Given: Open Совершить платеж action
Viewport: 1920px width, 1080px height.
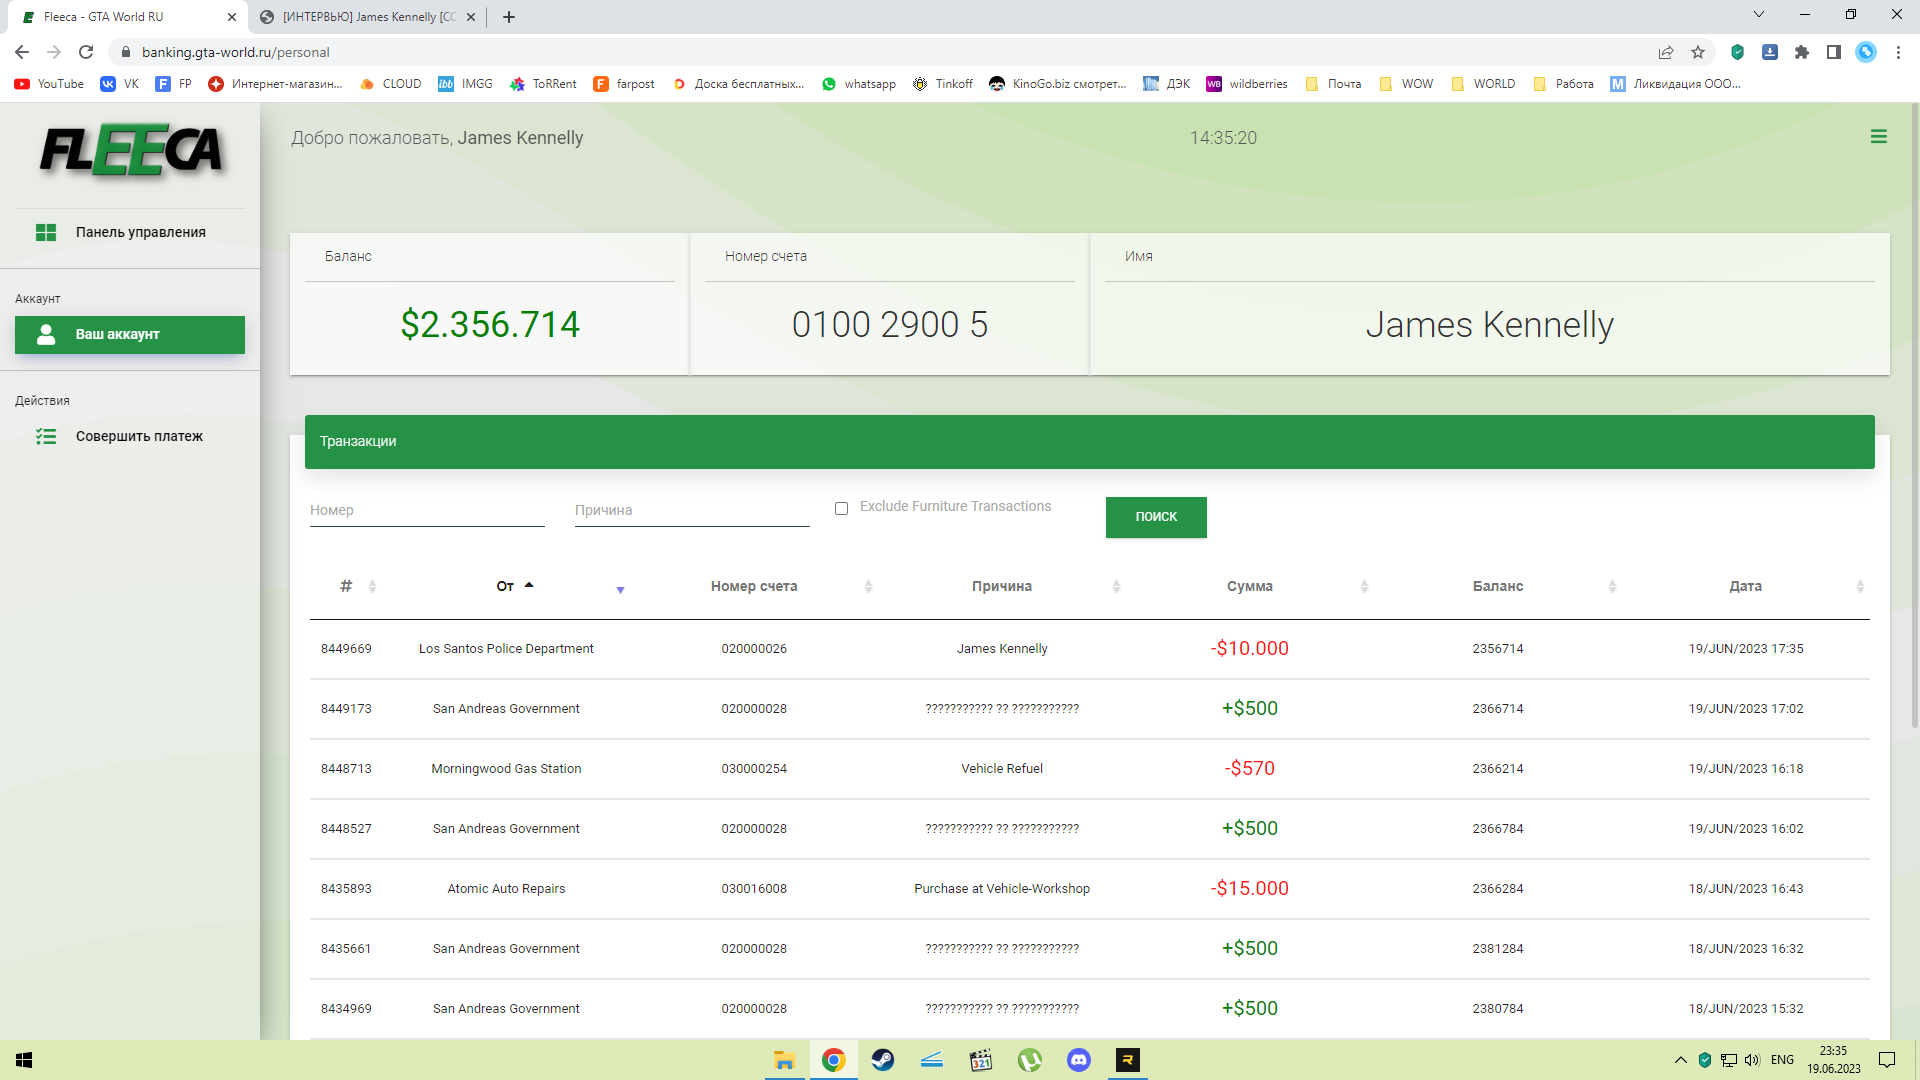Looking at the screenshot, I should coord(130,436).
